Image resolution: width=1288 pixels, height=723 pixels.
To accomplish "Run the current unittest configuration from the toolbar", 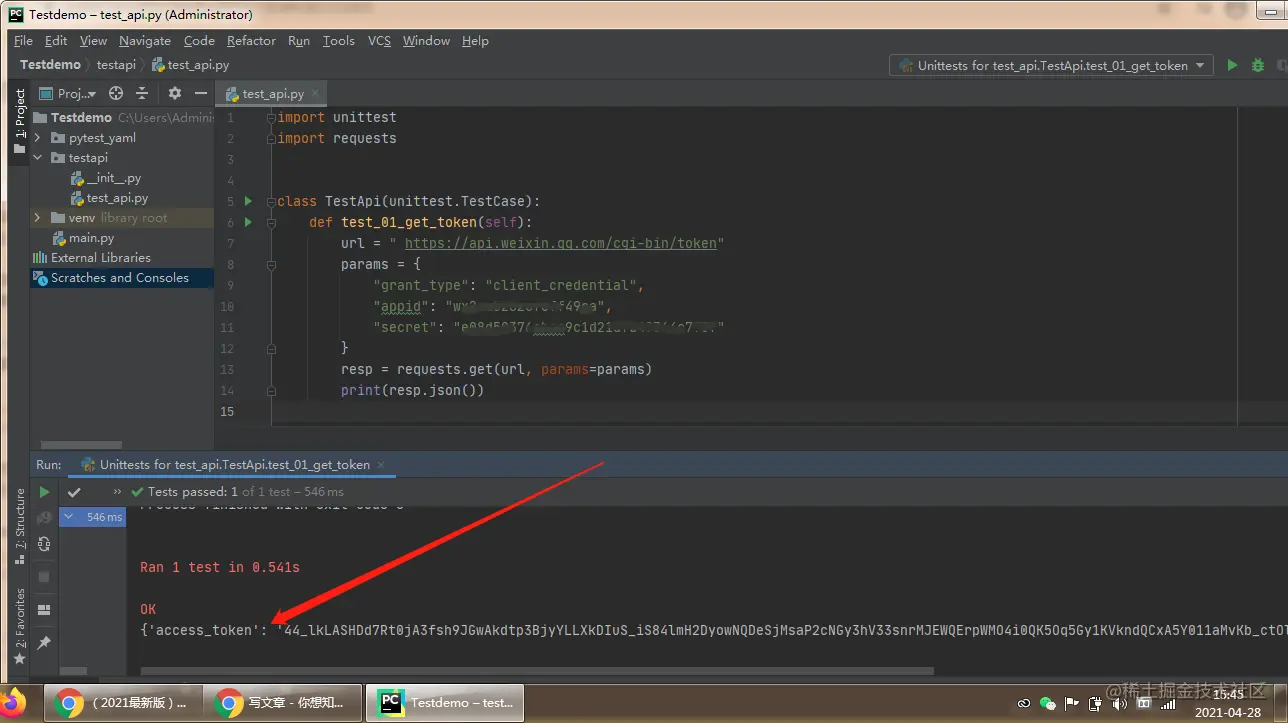I will pyautogui.click(x=1232, y=65).
